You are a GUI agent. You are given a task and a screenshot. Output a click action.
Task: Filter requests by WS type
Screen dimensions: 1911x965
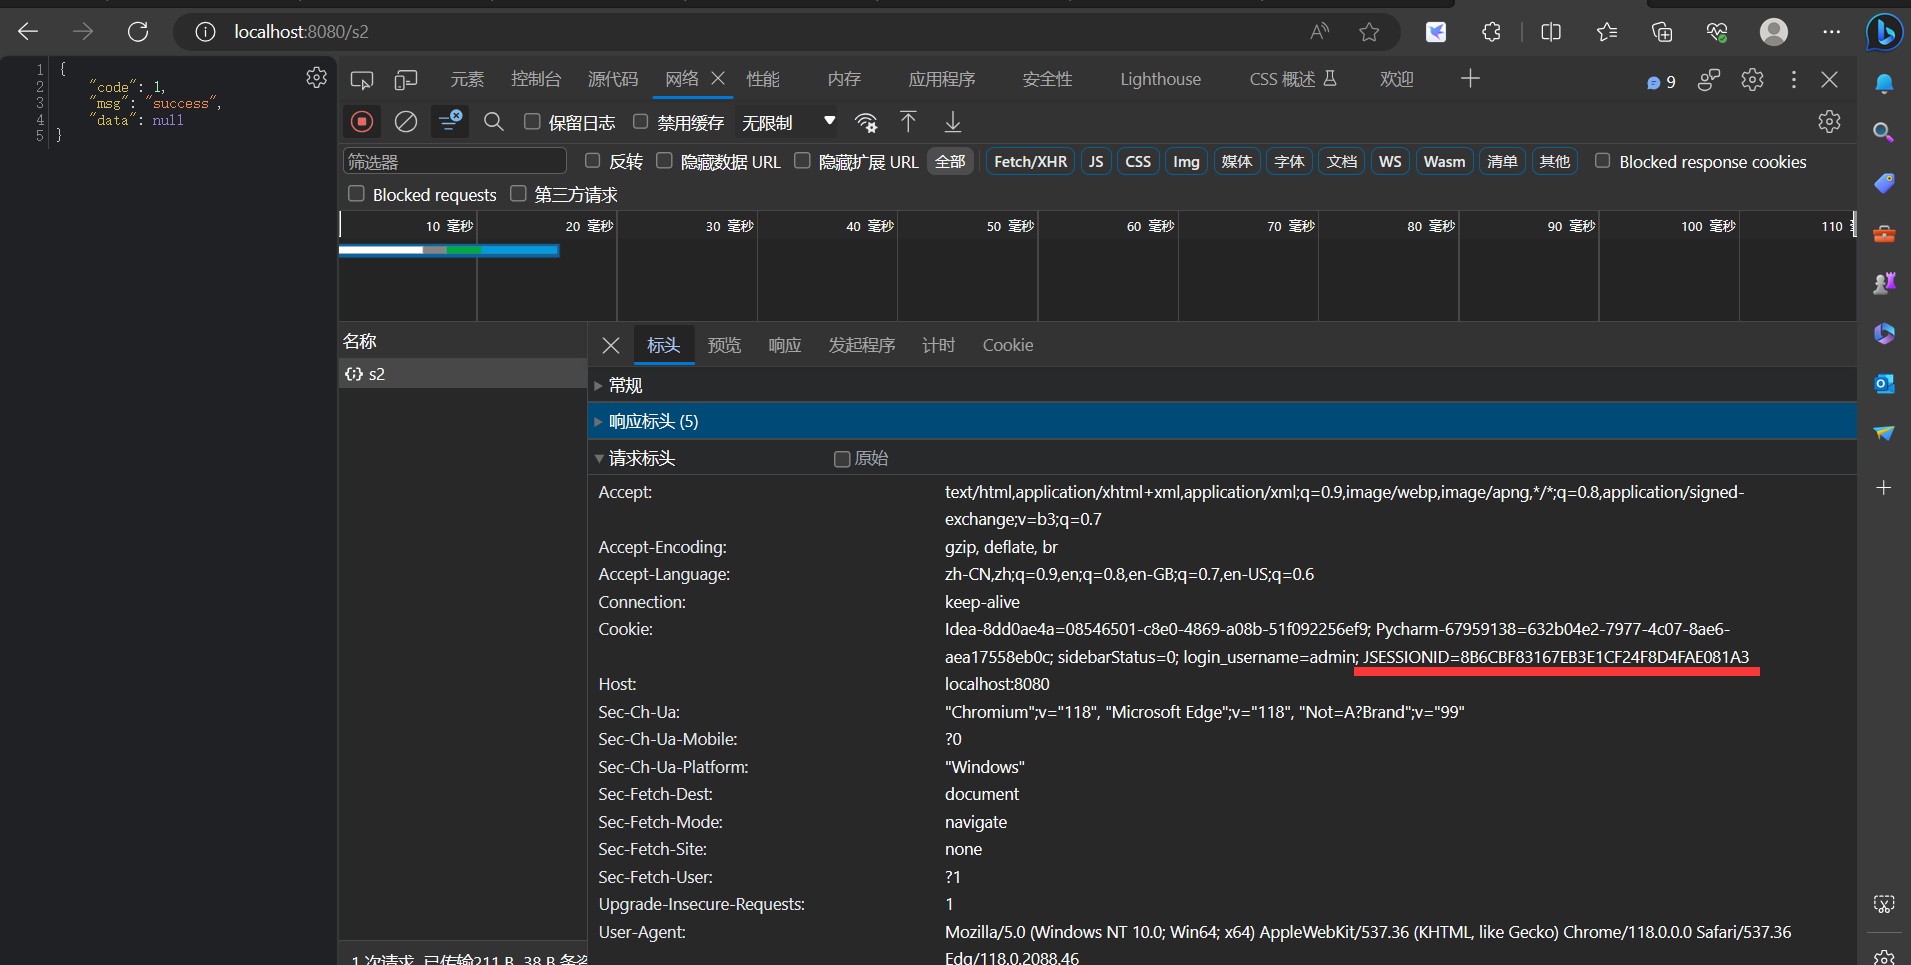coord(1389,162)
